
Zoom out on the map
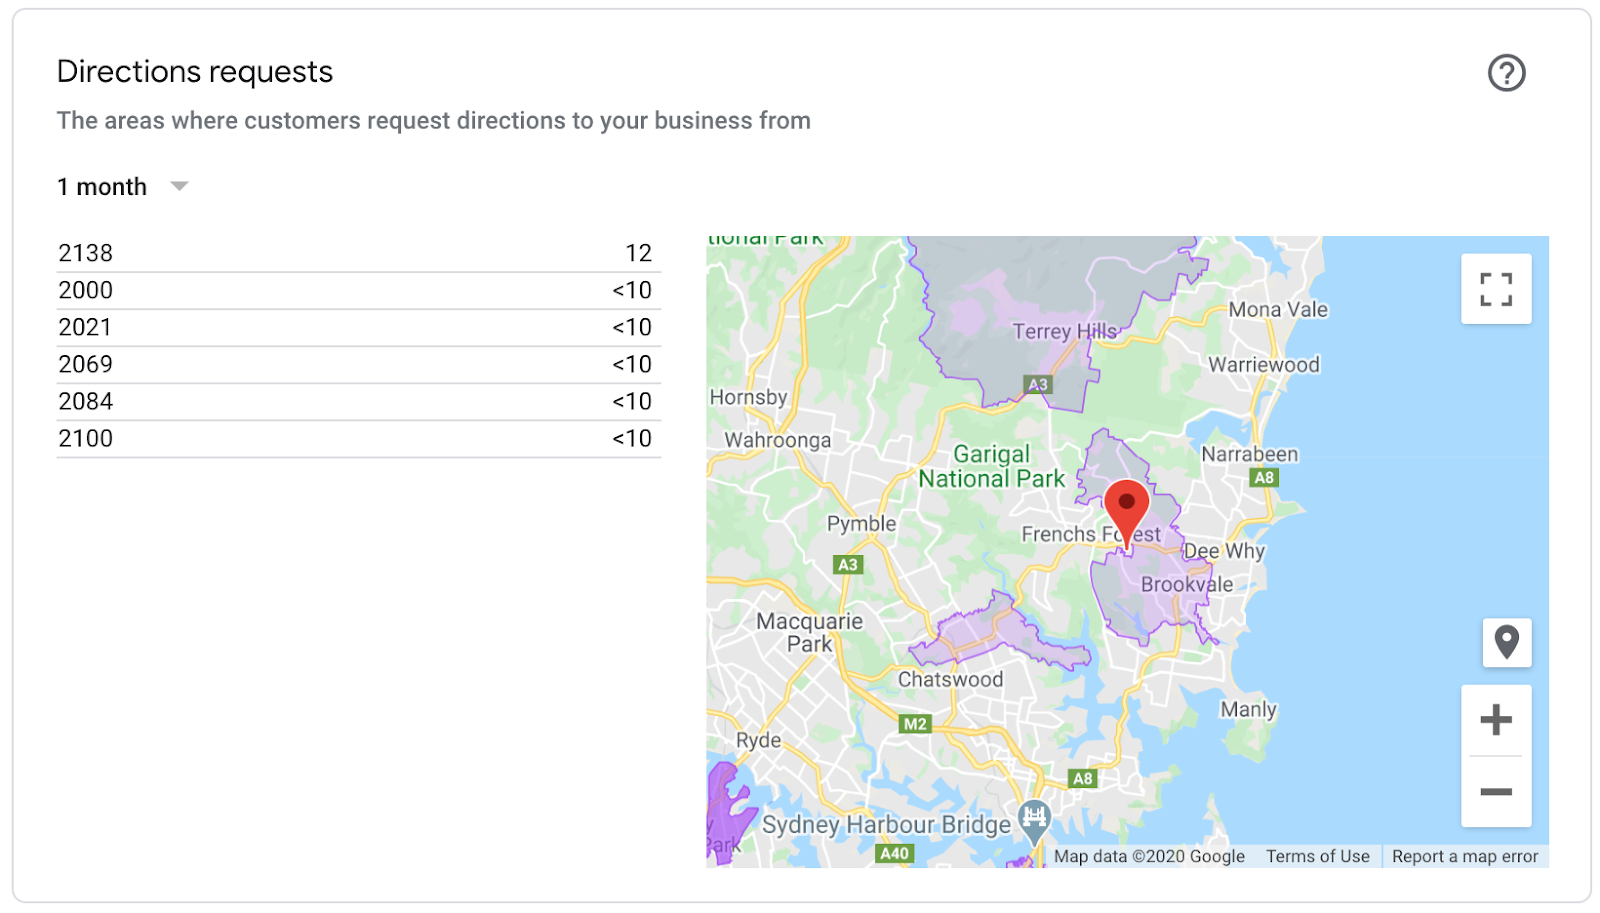click(x=1495, y=792)
